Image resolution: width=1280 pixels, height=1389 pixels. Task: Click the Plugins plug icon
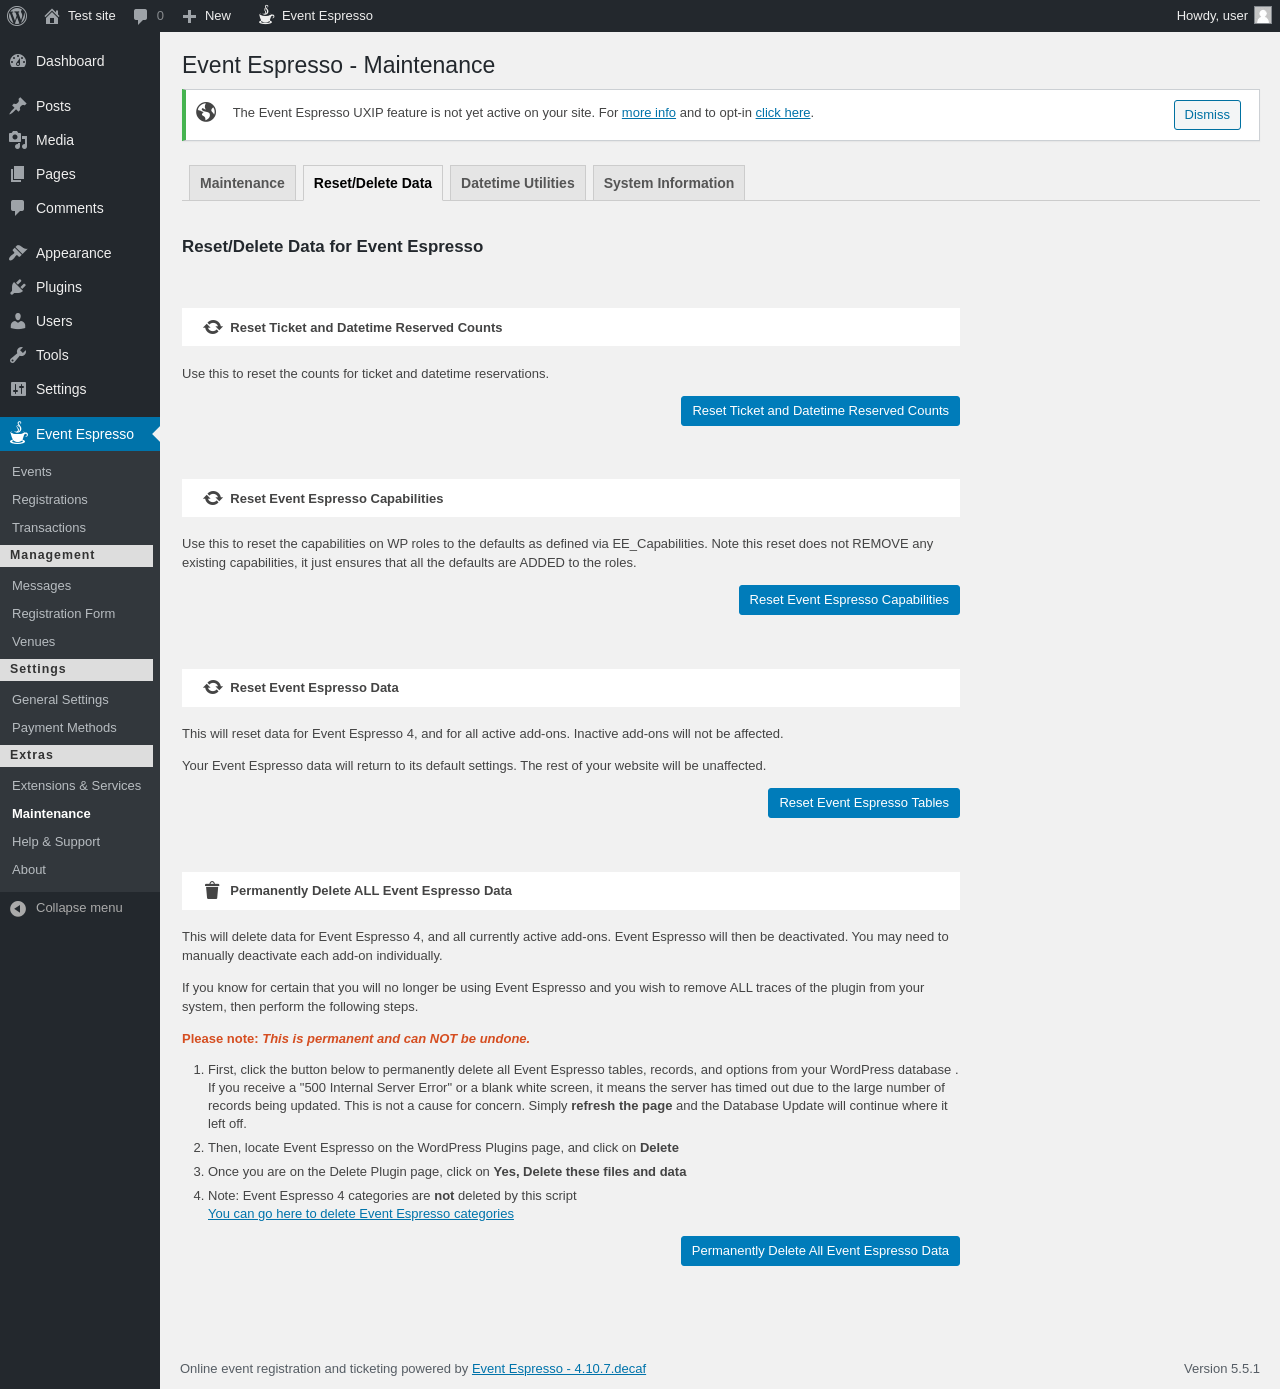point(18,287)
